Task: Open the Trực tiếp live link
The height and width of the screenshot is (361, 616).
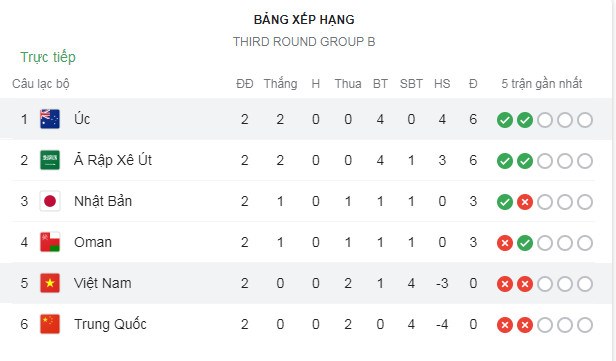Action: pyautogui.click(x=48, y=57)
